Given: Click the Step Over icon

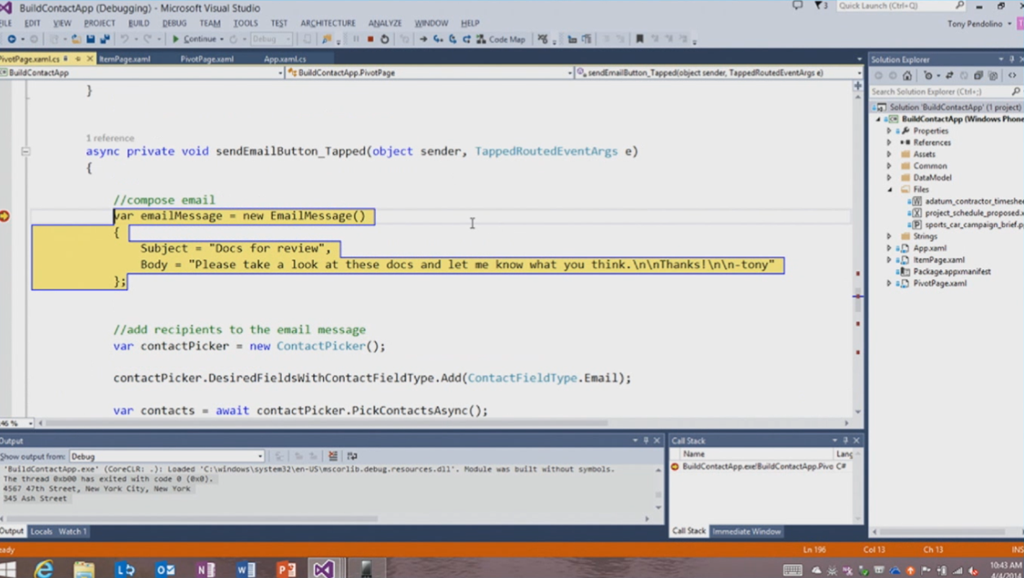Looking at the screenshot, I should pyautogui.click(x=453, y=39).
